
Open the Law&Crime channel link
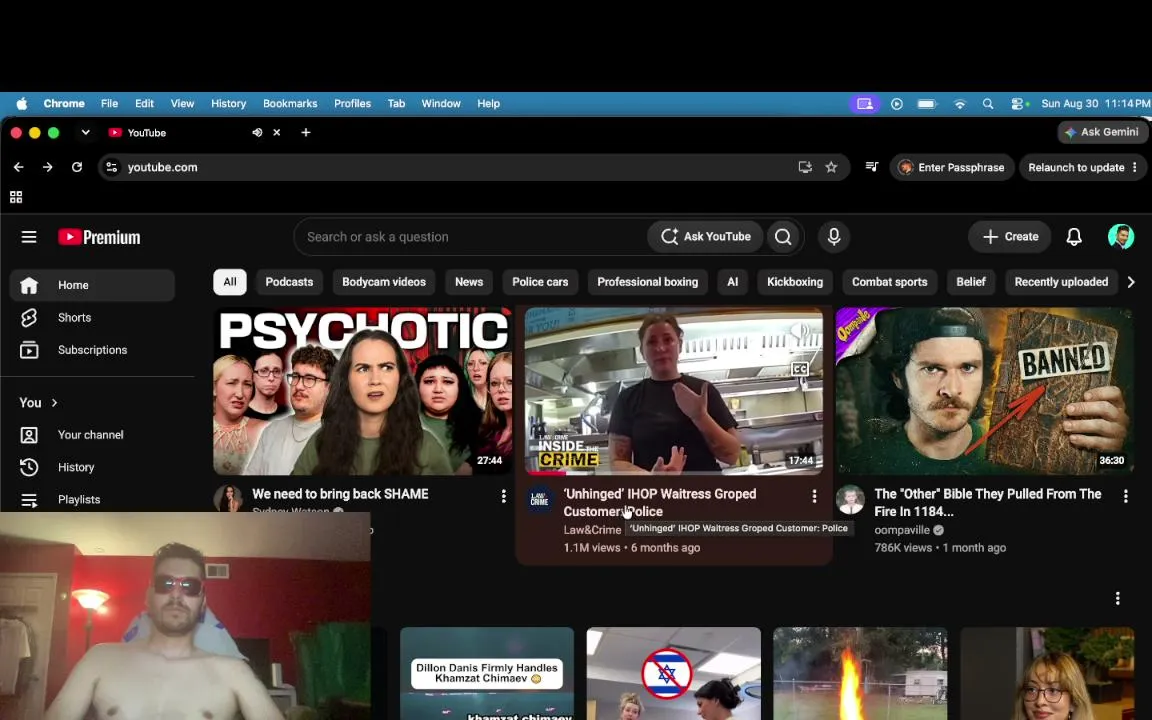592,530
